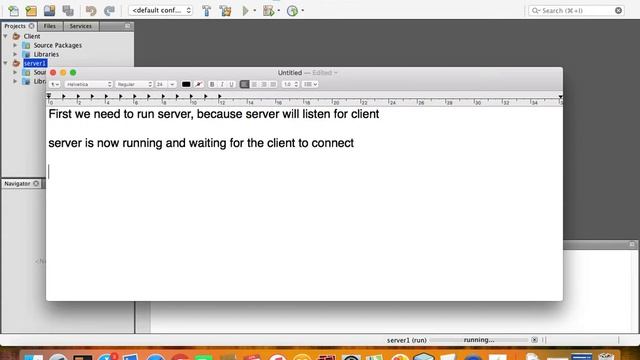Click the NetBeans search field
Image resolution: width=640 pixels, height=360 pixels.
(x=576, y=10)
